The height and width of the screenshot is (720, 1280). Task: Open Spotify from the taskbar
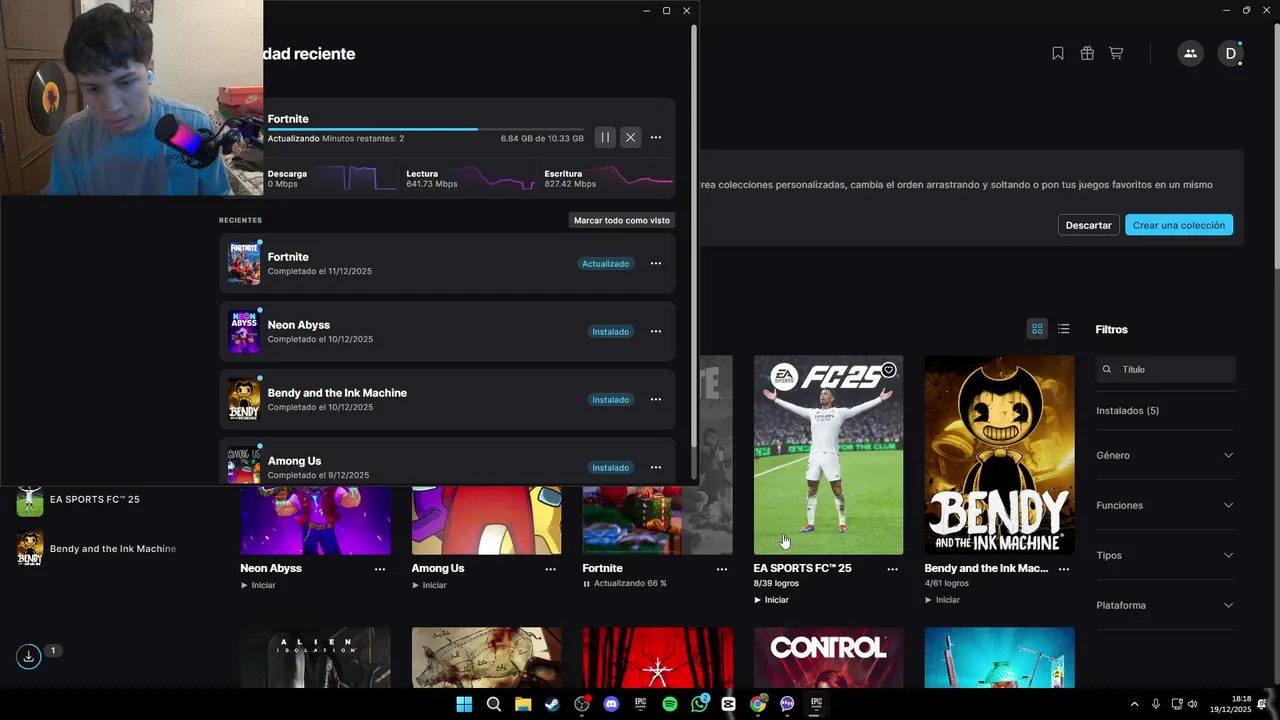670,704
